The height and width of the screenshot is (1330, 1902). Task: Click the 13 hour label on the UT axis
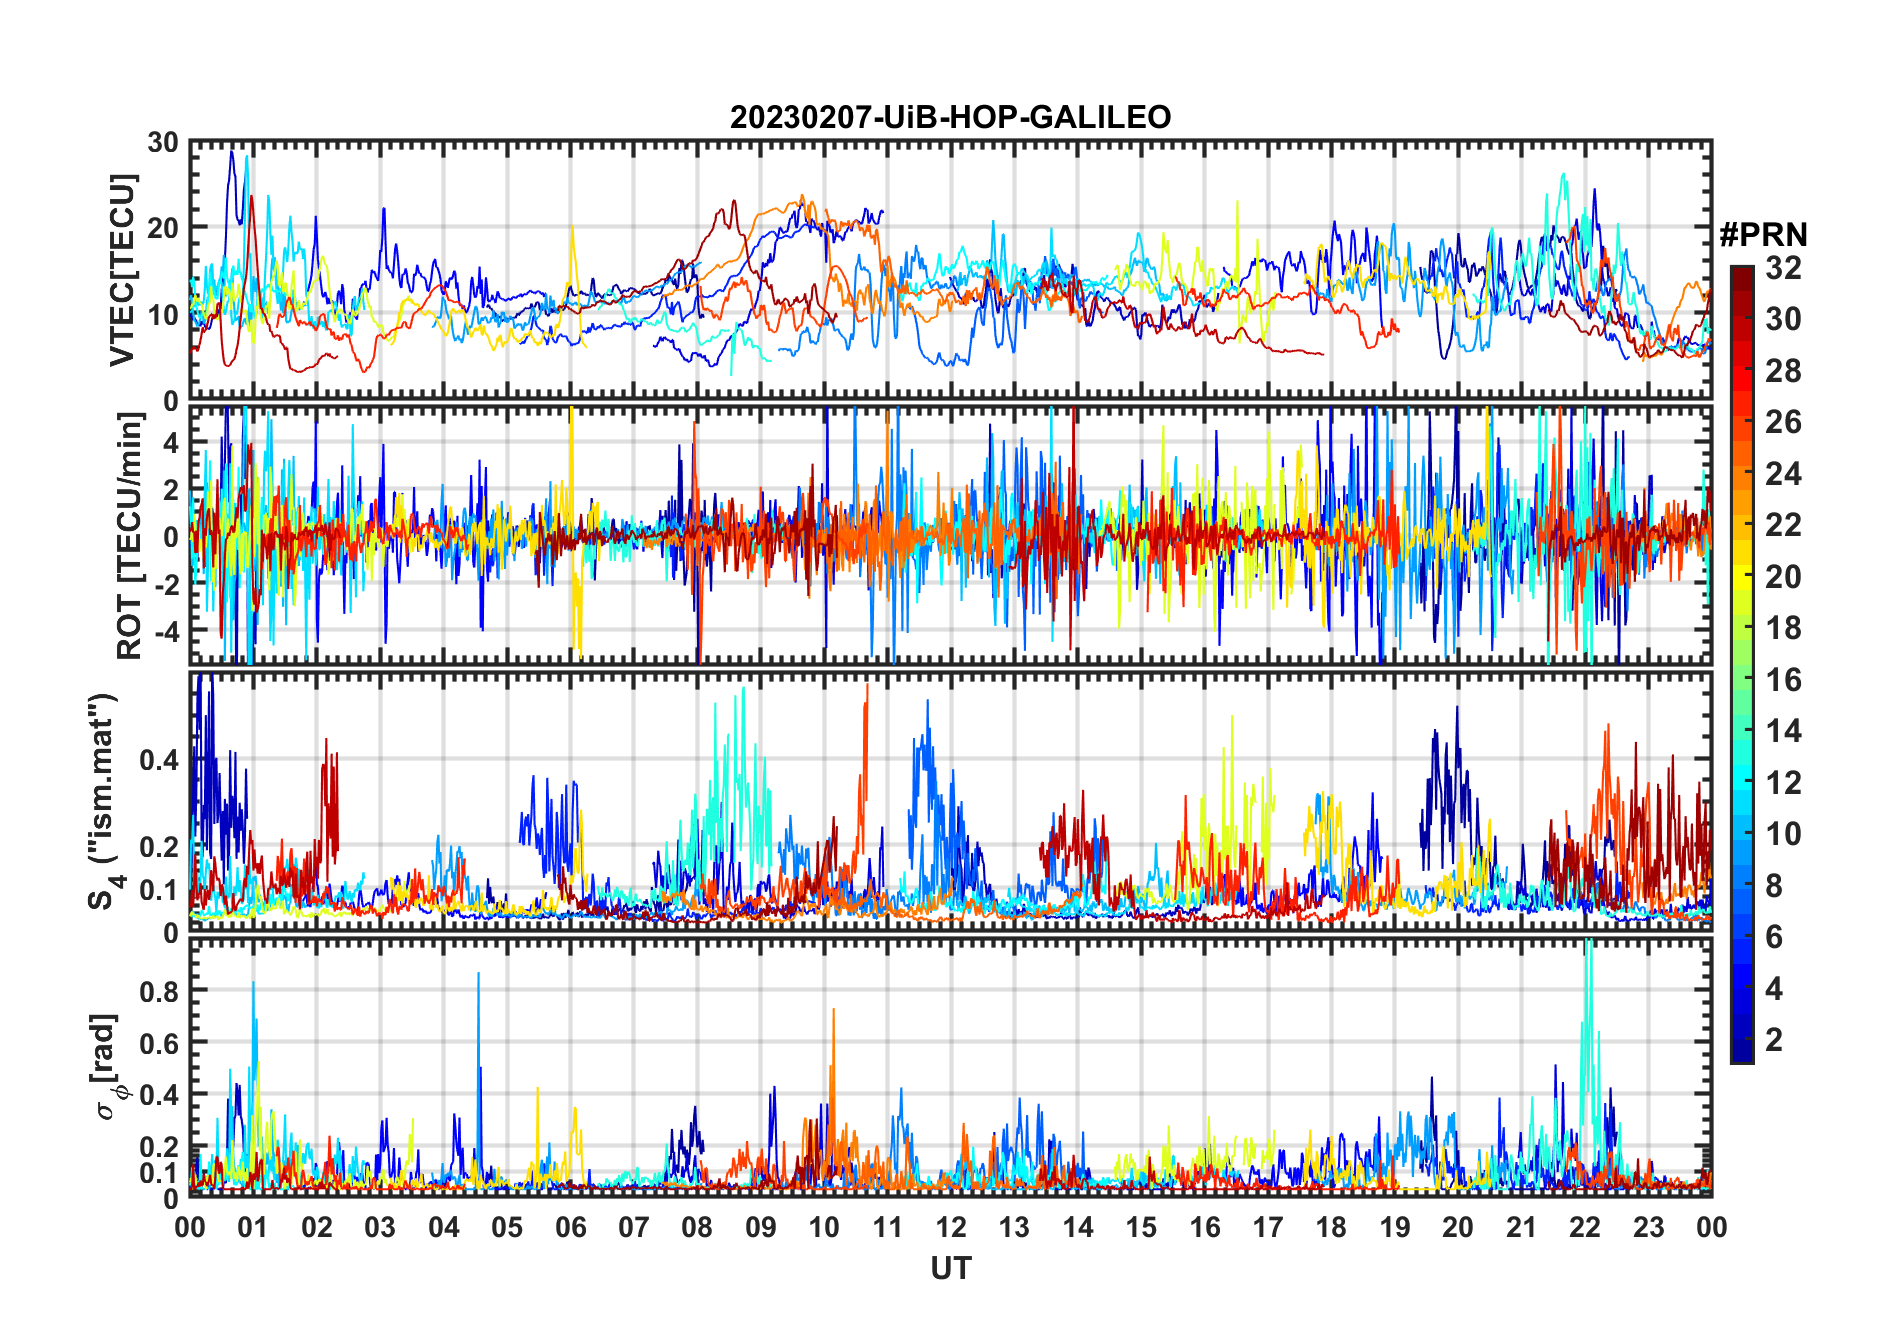(1014, 1227)
